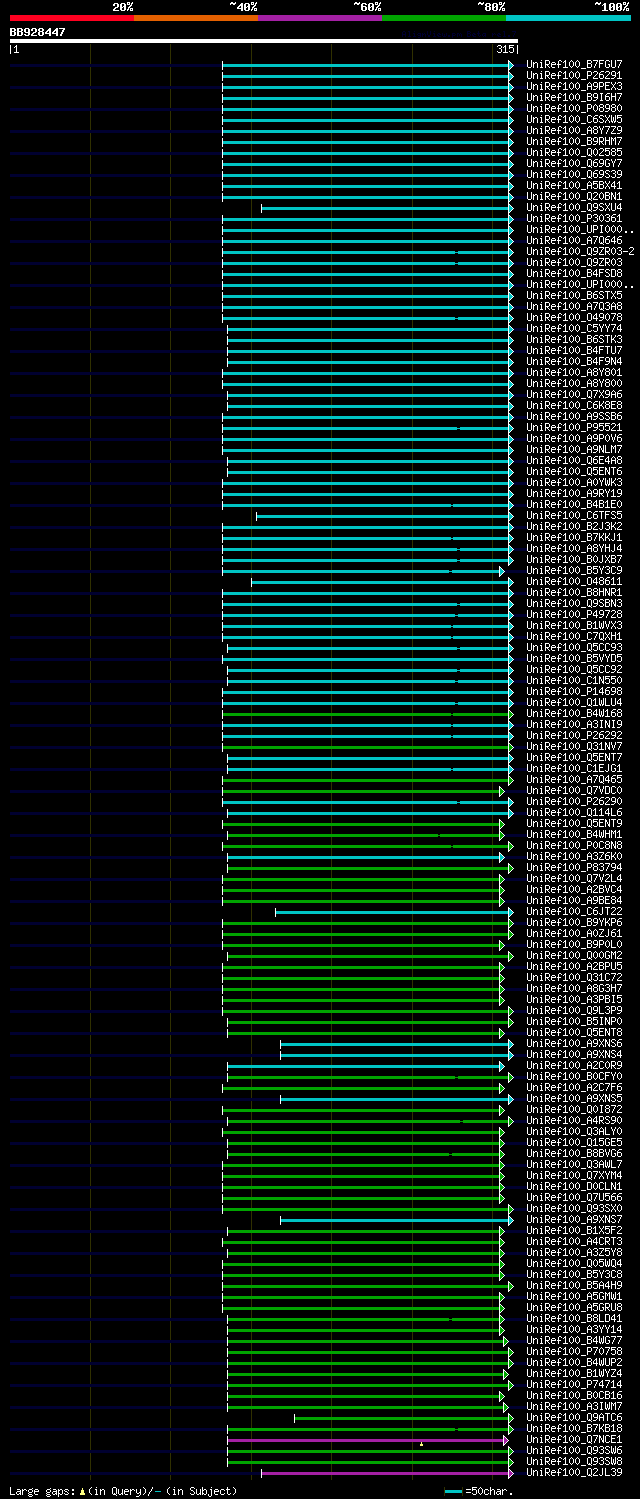Open hit UniRef100_P08980

[x=574, y=108]
